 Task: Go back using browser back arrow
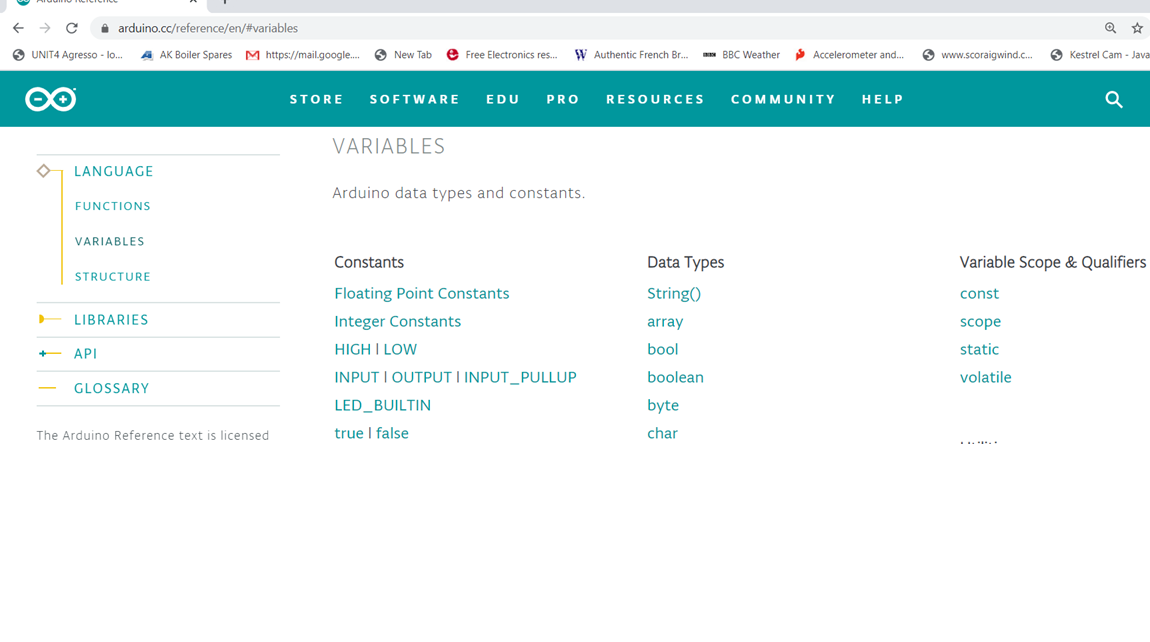18,28
